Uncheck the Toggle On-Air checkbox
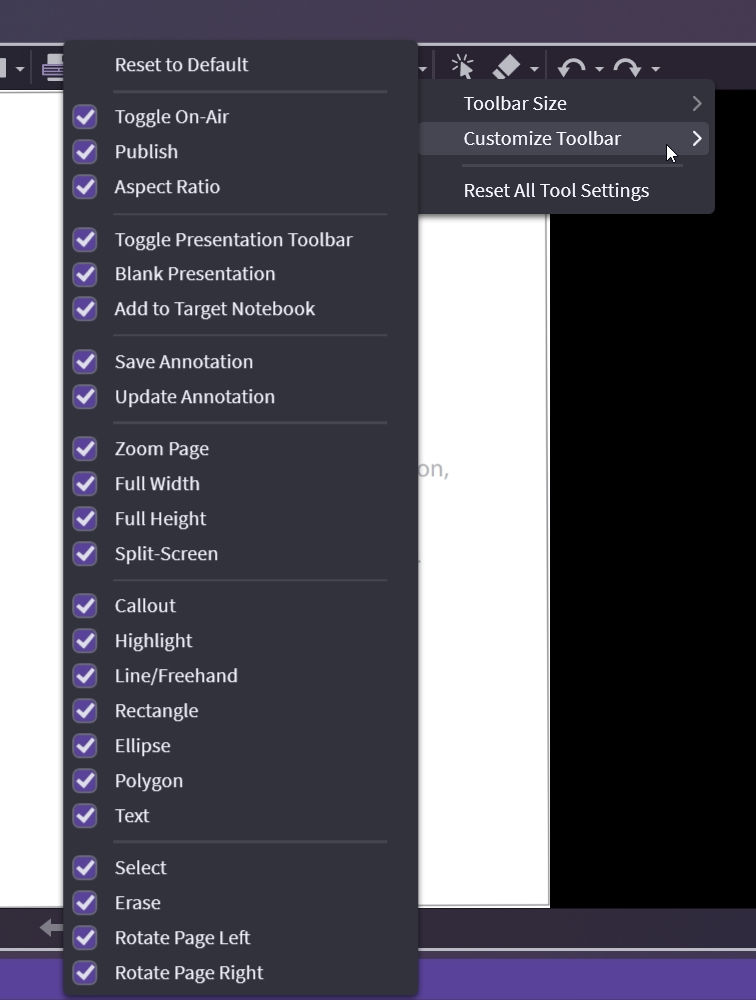The height and width of the screenshot is (1000, 756). (85, 117)
